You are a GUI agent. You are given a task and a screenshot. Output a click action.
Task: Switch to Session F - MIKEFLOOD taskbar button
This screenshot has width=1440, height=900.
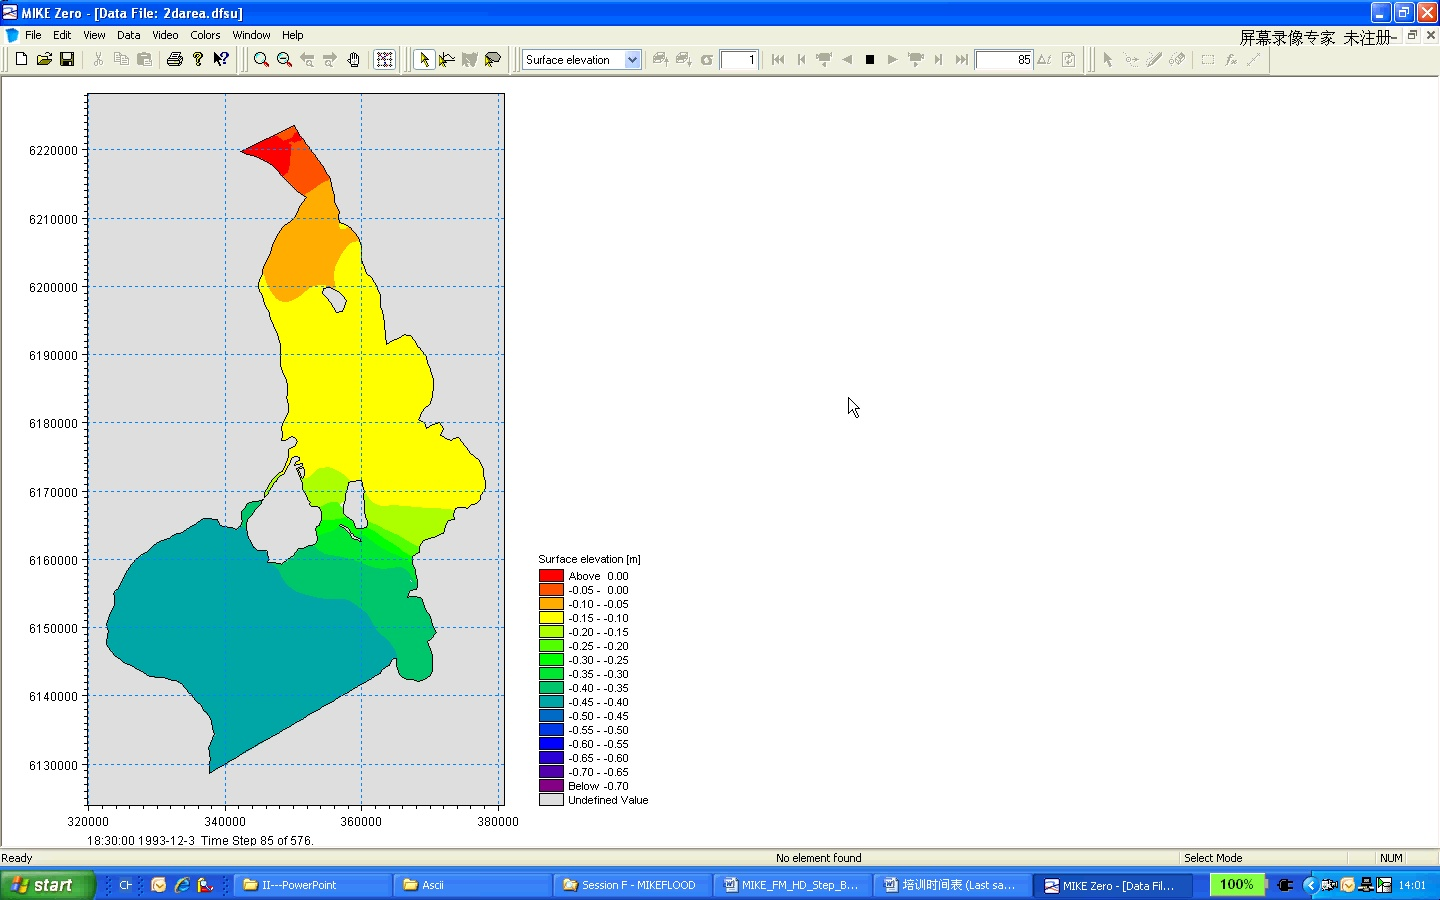coord(630,885)
